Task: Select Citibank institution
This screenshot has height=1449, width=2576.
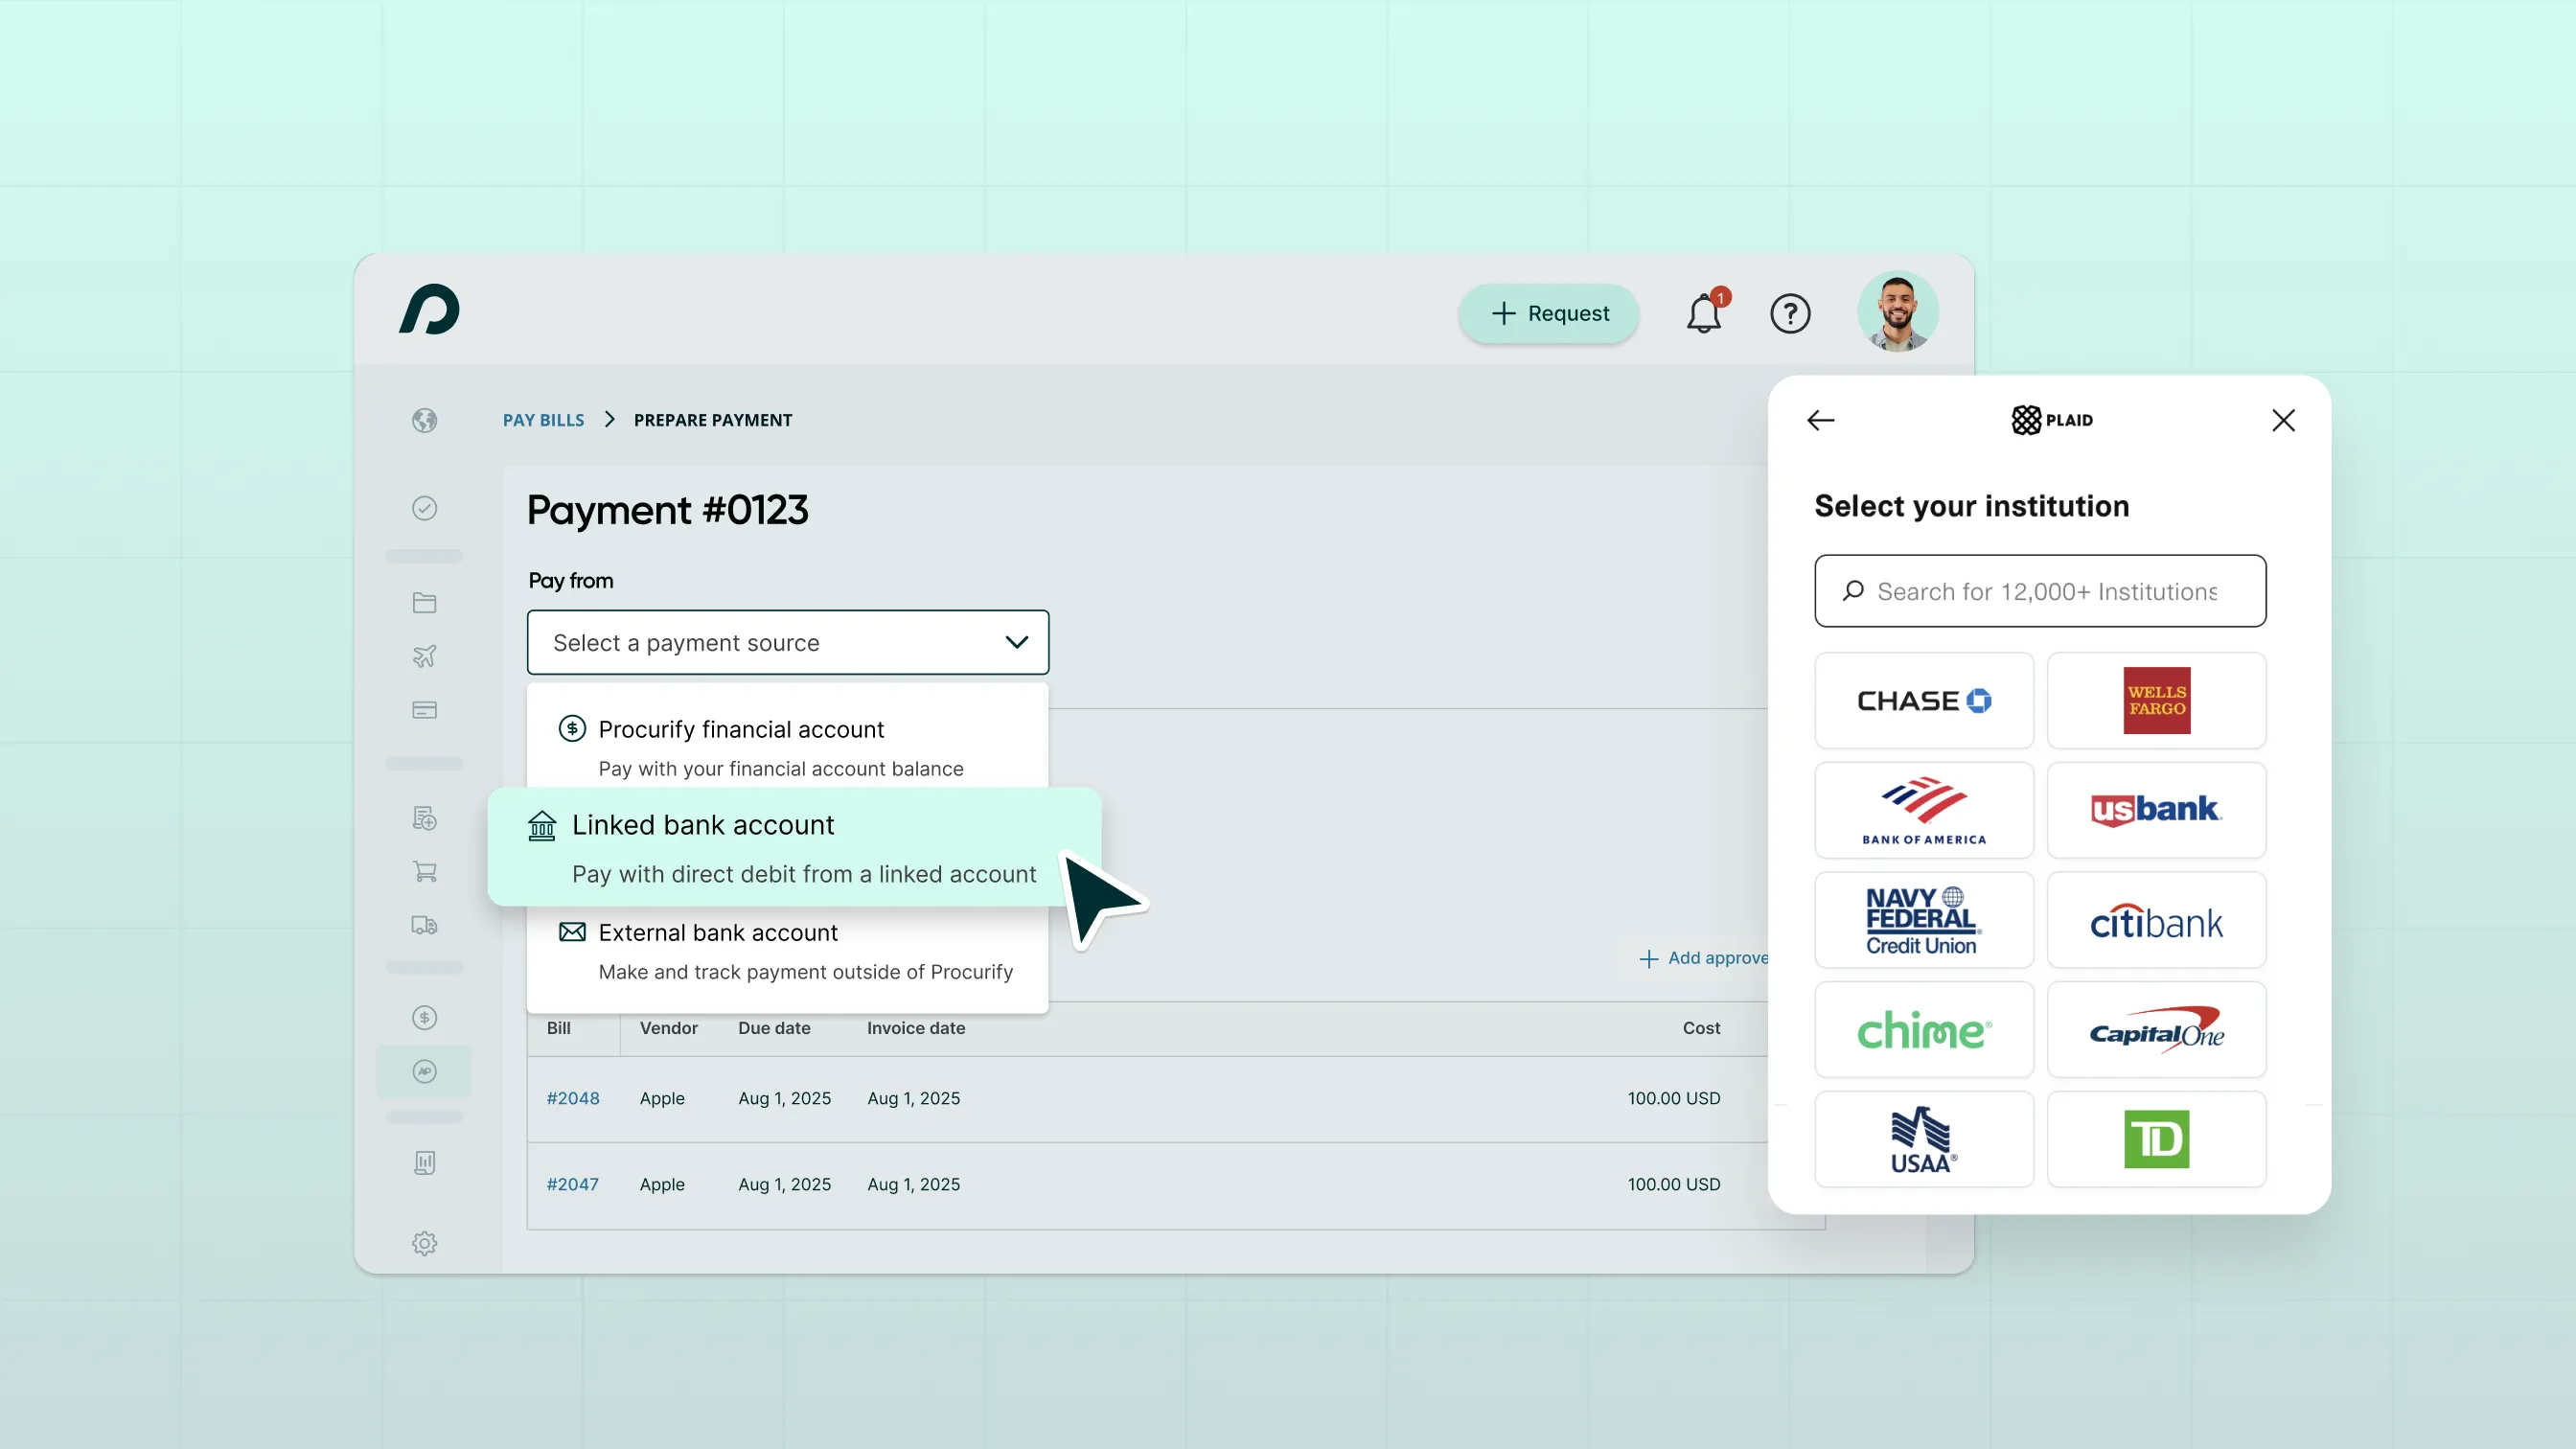Action: 2156,920
